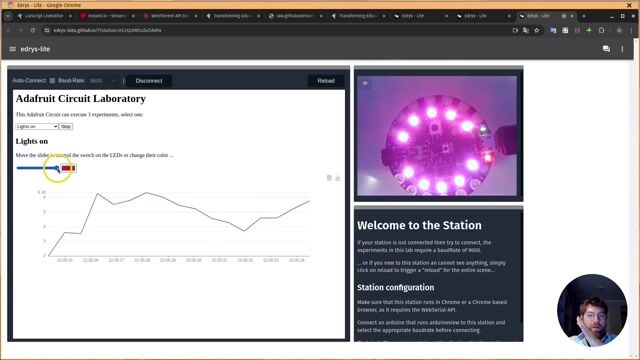Image resolution: width=640 pixels, height=360 pixels.
Task: Switch to the Instant.io streaming tab
Action: [107, 16]
